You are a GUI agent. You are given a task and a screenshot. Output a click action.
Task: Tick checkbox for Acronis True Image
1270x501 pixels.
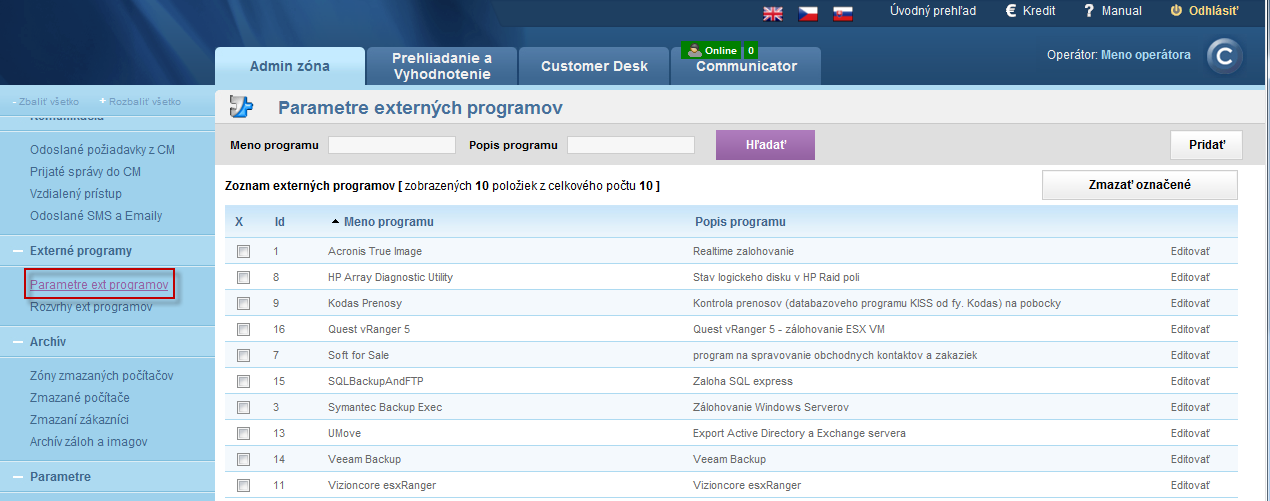point(243,251)
